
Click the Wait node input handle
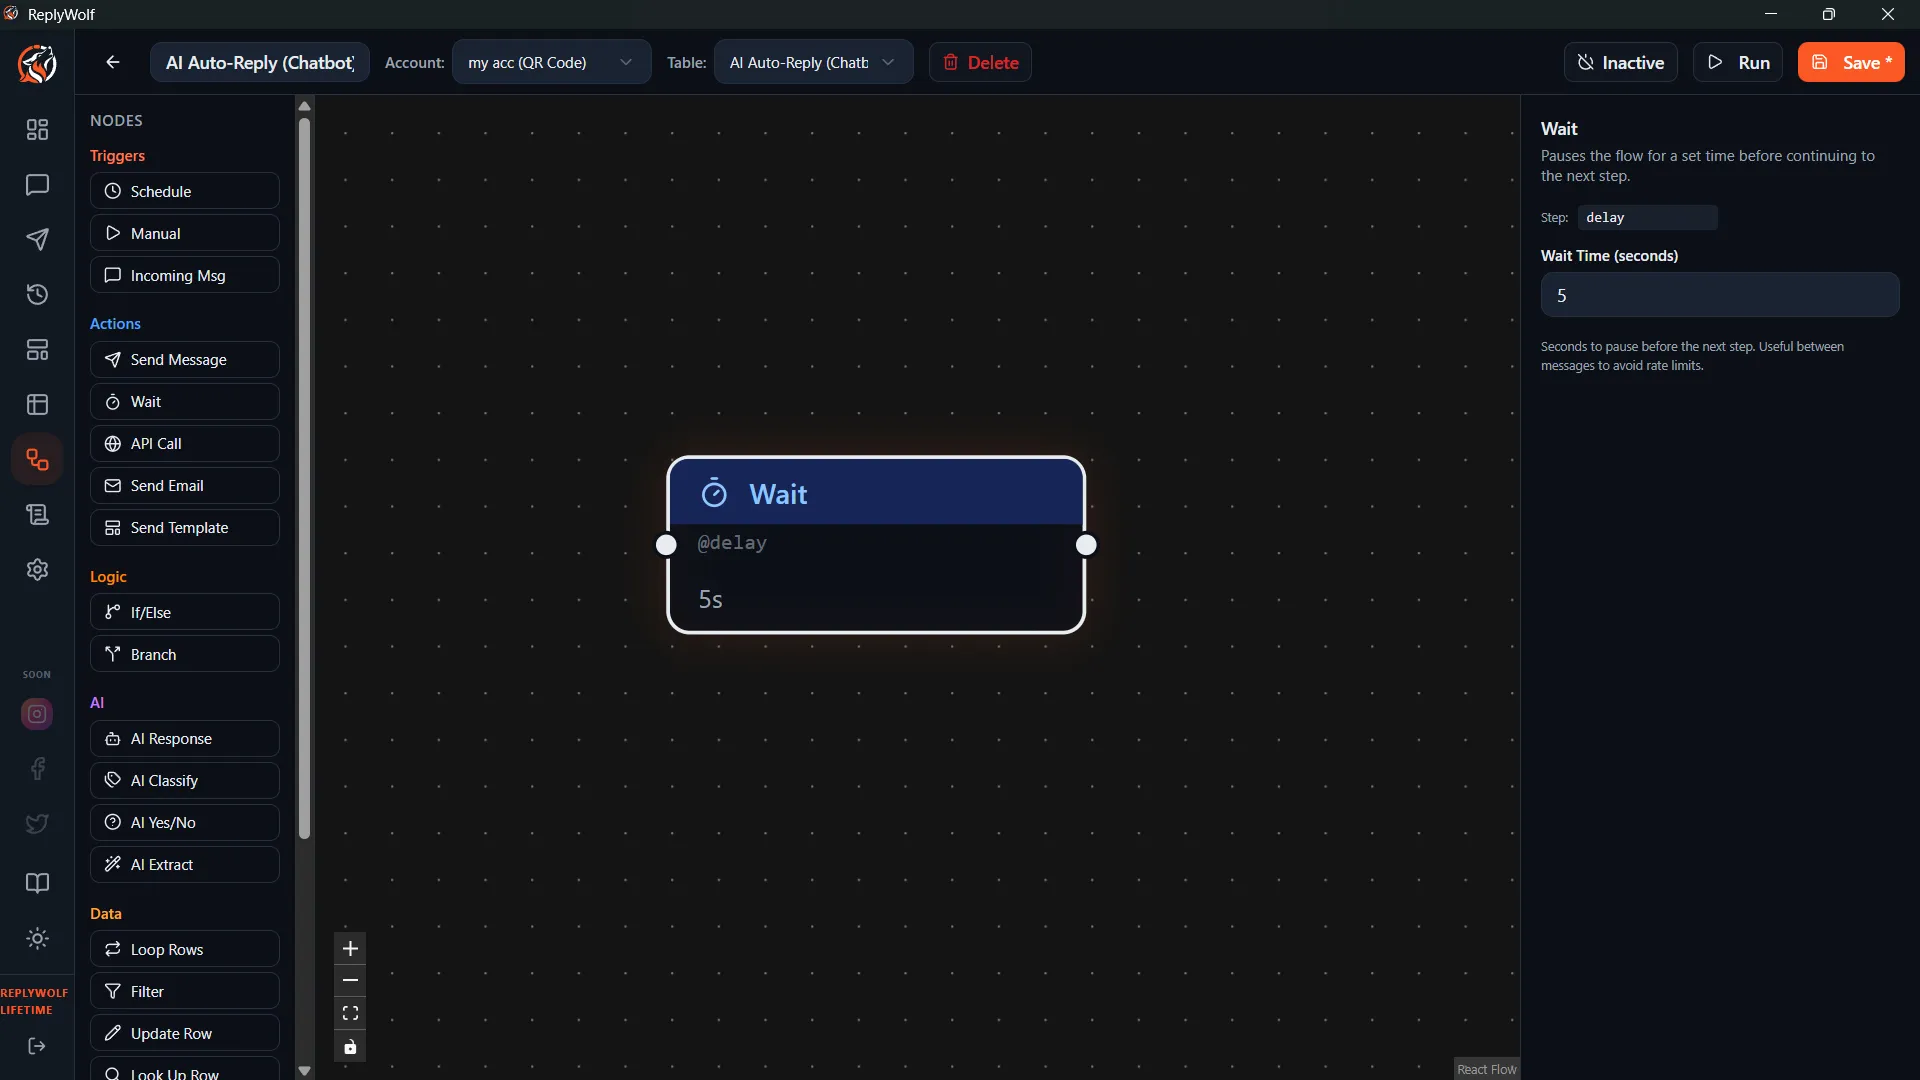[666, 545]
